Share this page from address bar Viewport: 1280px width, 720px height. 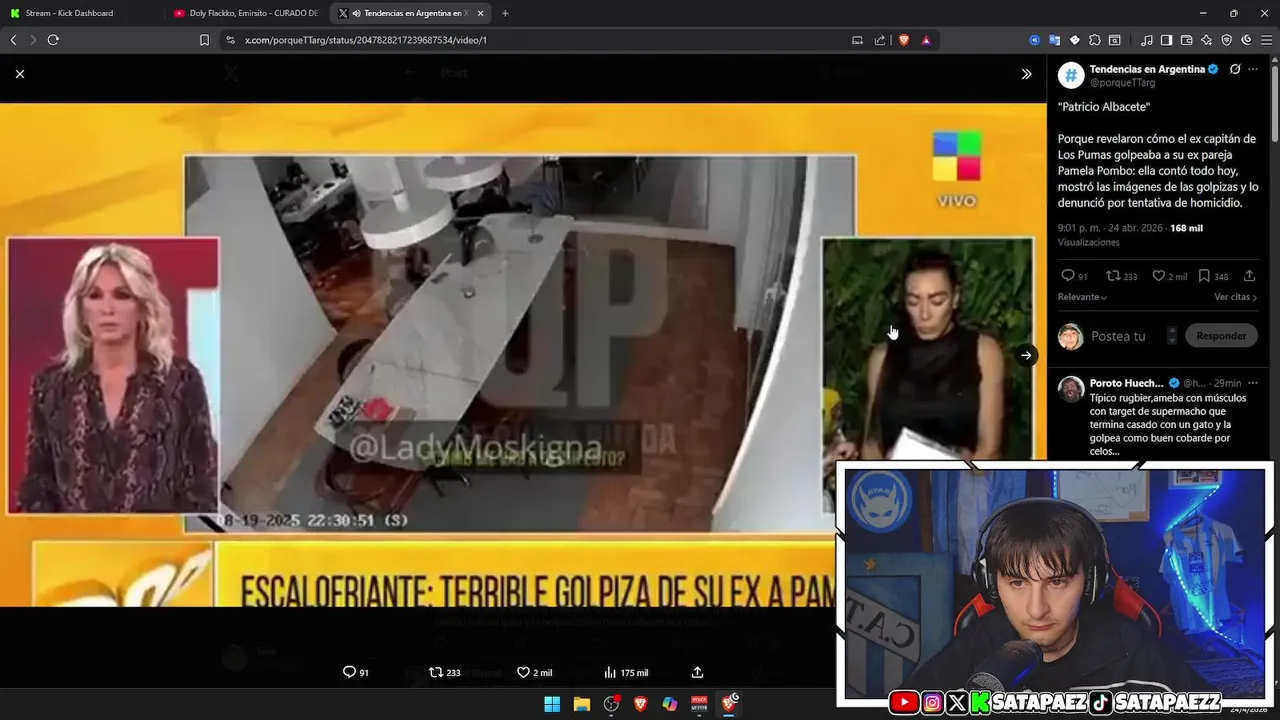pyautogui.click(x=880, y=40)
